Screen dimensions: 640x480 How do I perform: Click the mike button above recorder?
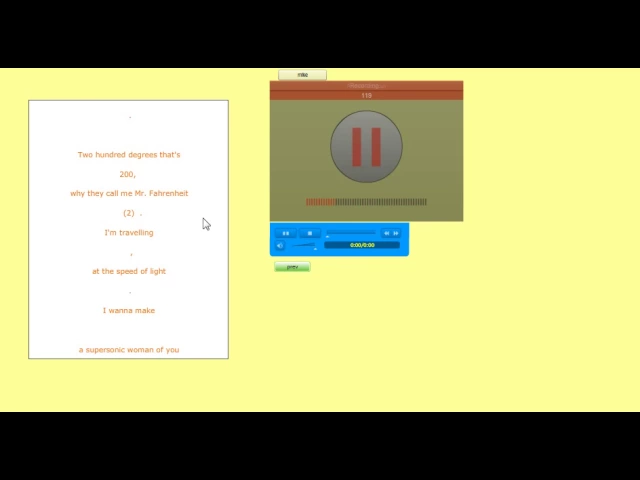click(302, 75)
